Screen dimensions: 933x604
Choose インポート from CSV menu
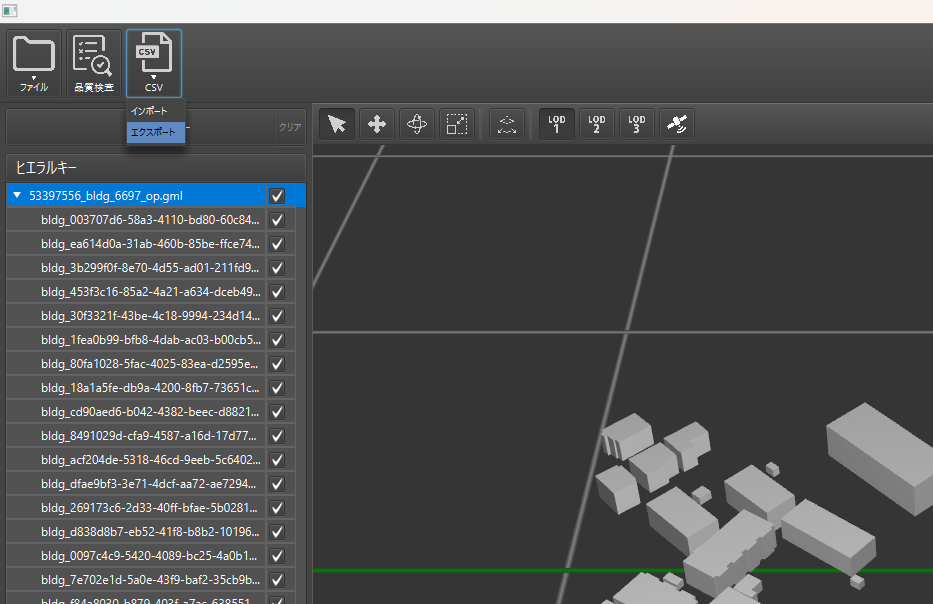click(156, 111)
